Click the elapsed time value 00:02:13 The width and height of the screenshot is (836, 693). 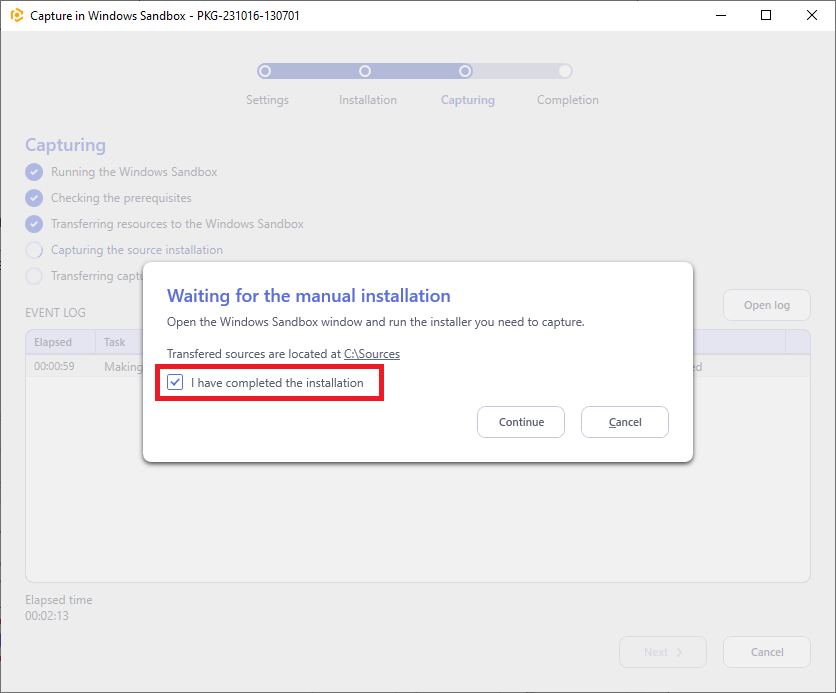47,616
